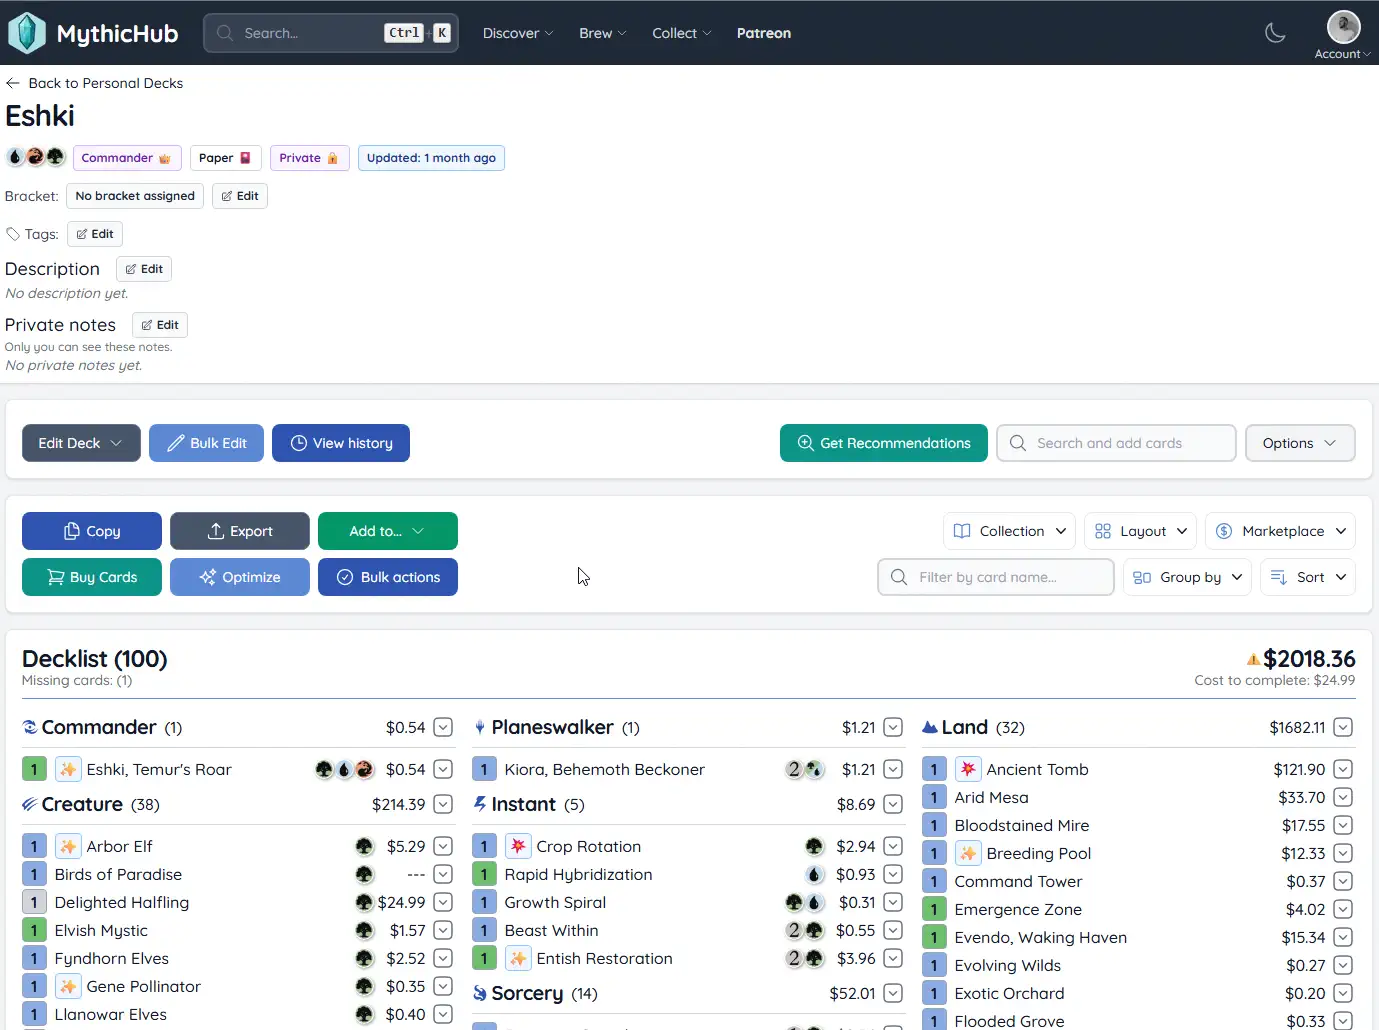Open View history
The width and height of the screenshot is (1379, 1030).
point(341,443)
